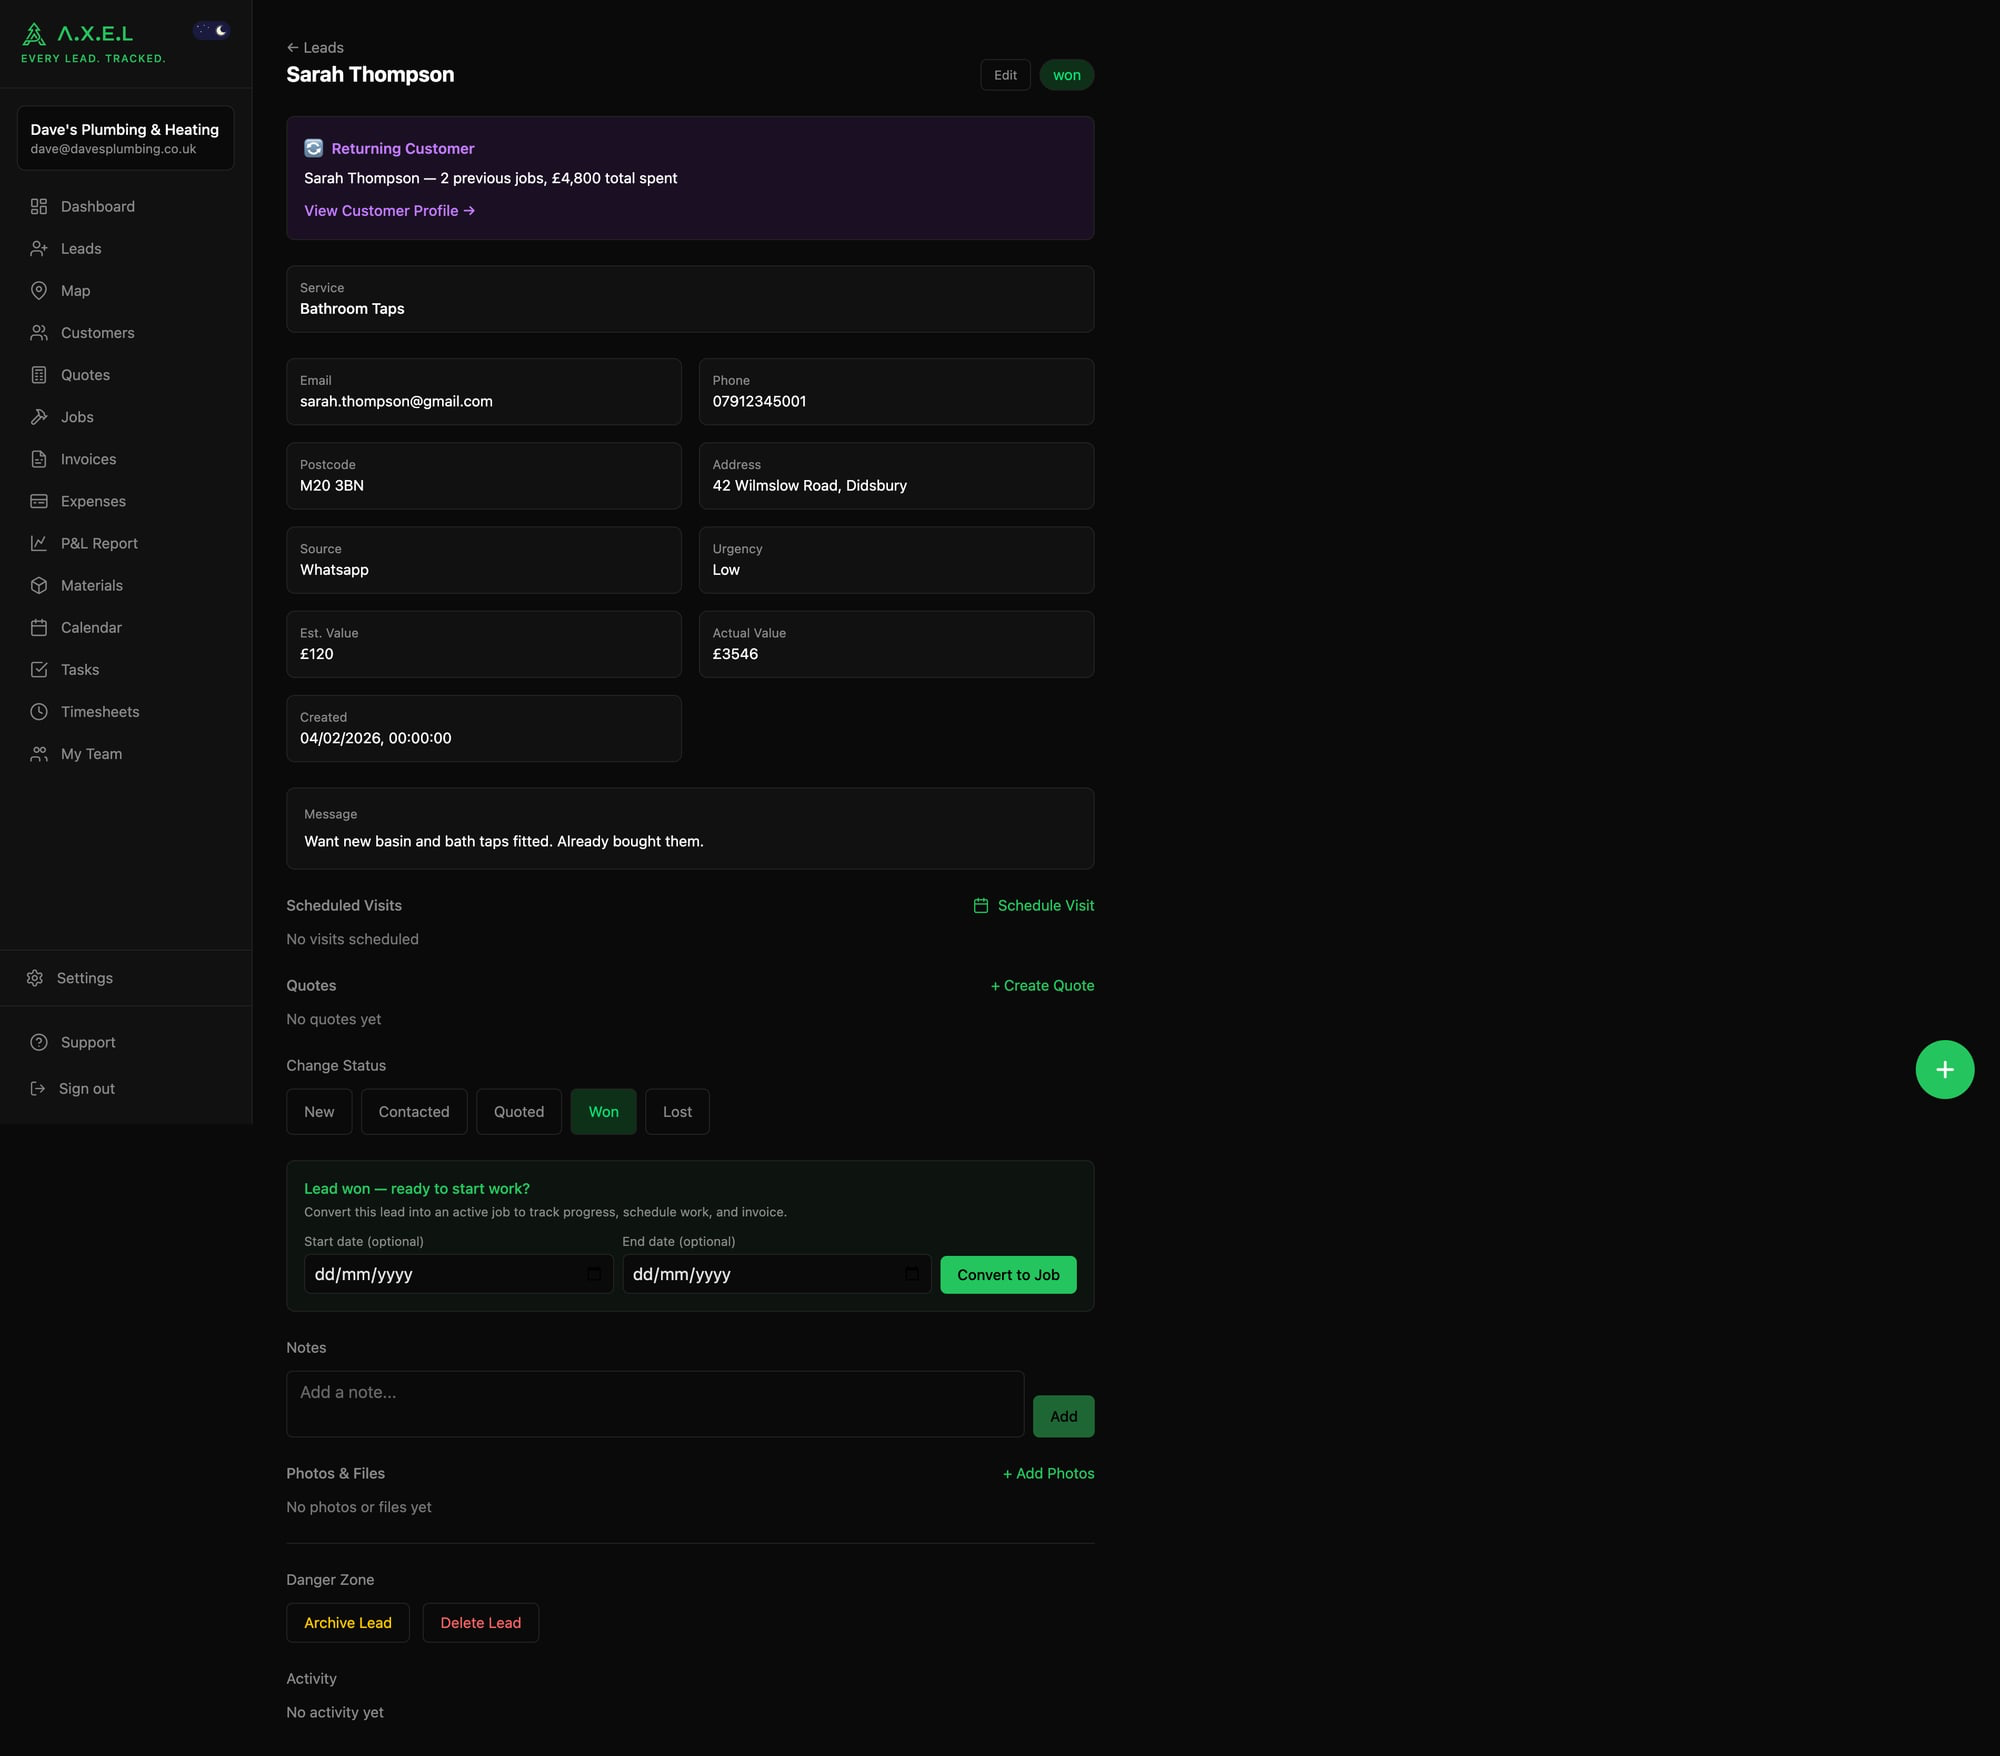Open Timesheets from the sidebar
Viewport: 2000px width, 1756px height.
tap(99, 711)
